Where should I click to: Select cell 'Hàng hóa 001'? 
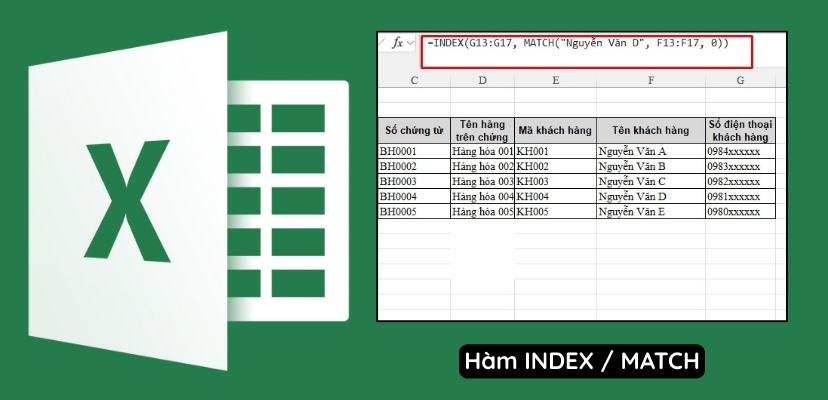[x=483, y=151]
